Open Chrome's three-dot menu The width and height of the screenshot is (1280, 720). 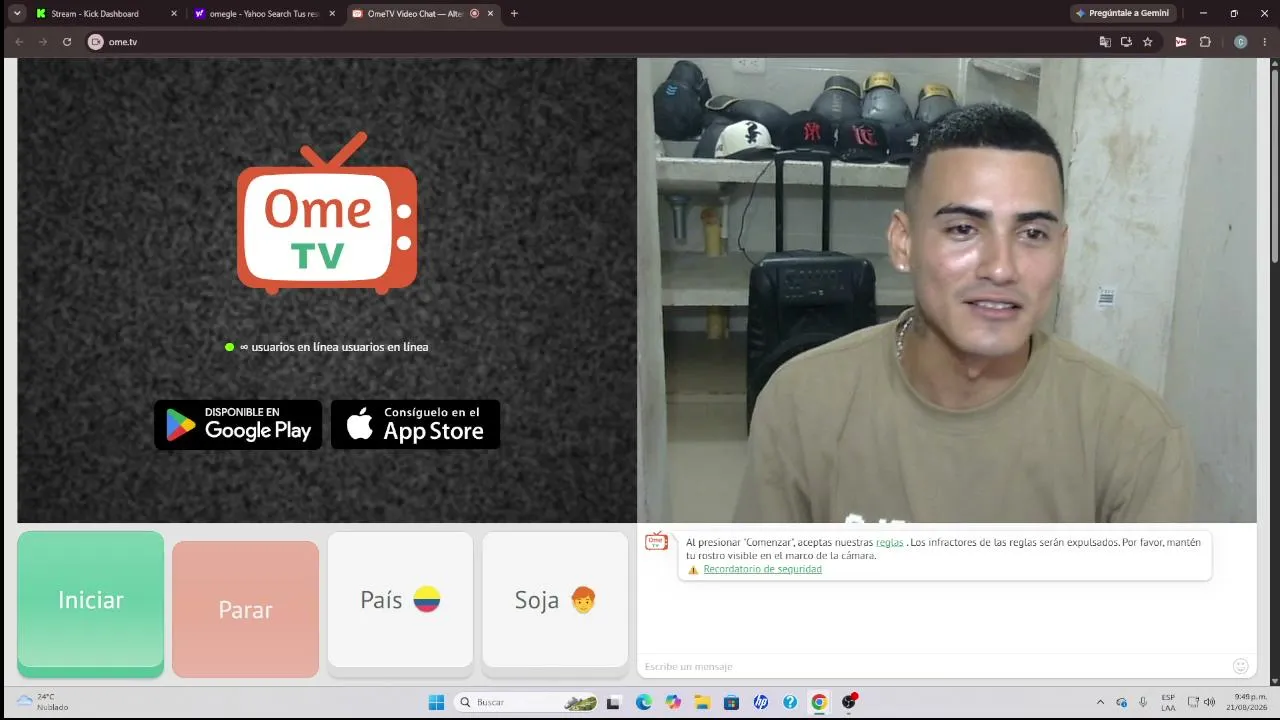tap(1265, 42)
